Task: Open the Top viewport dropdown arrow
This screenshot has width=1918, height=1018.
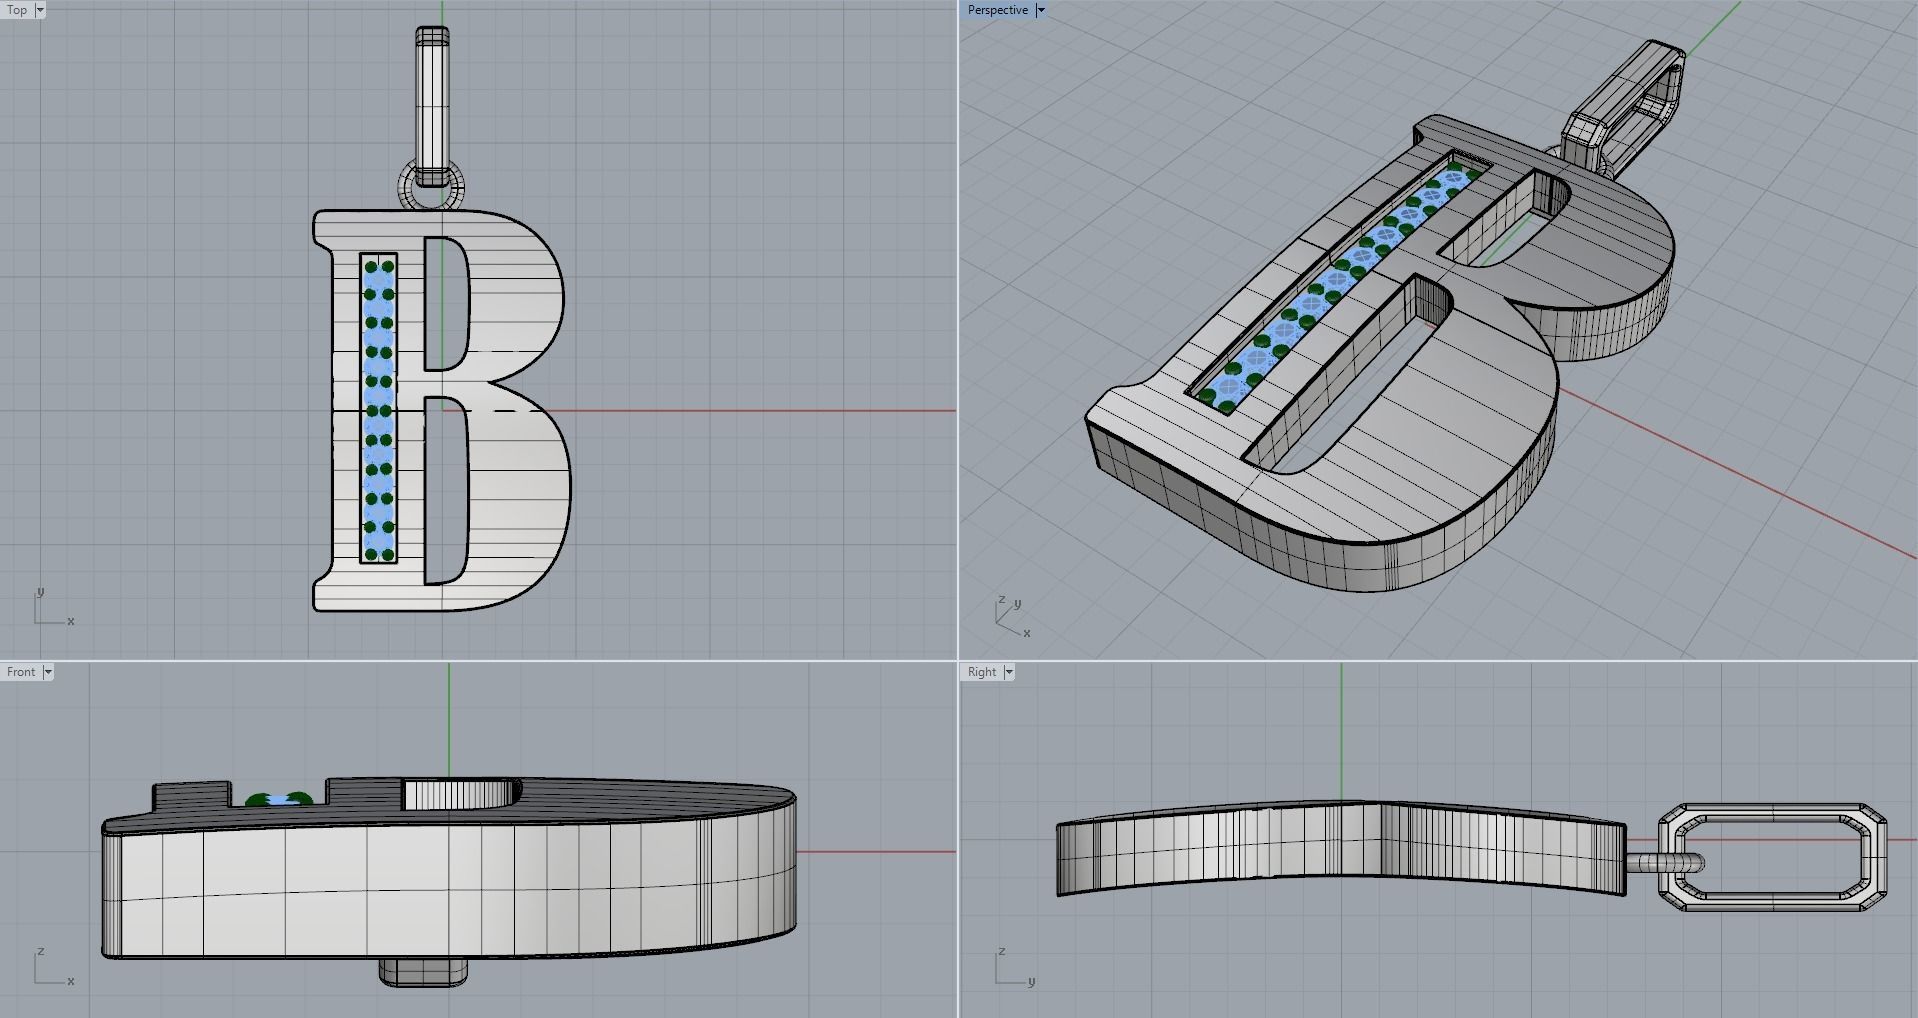Action: [40, 10]
